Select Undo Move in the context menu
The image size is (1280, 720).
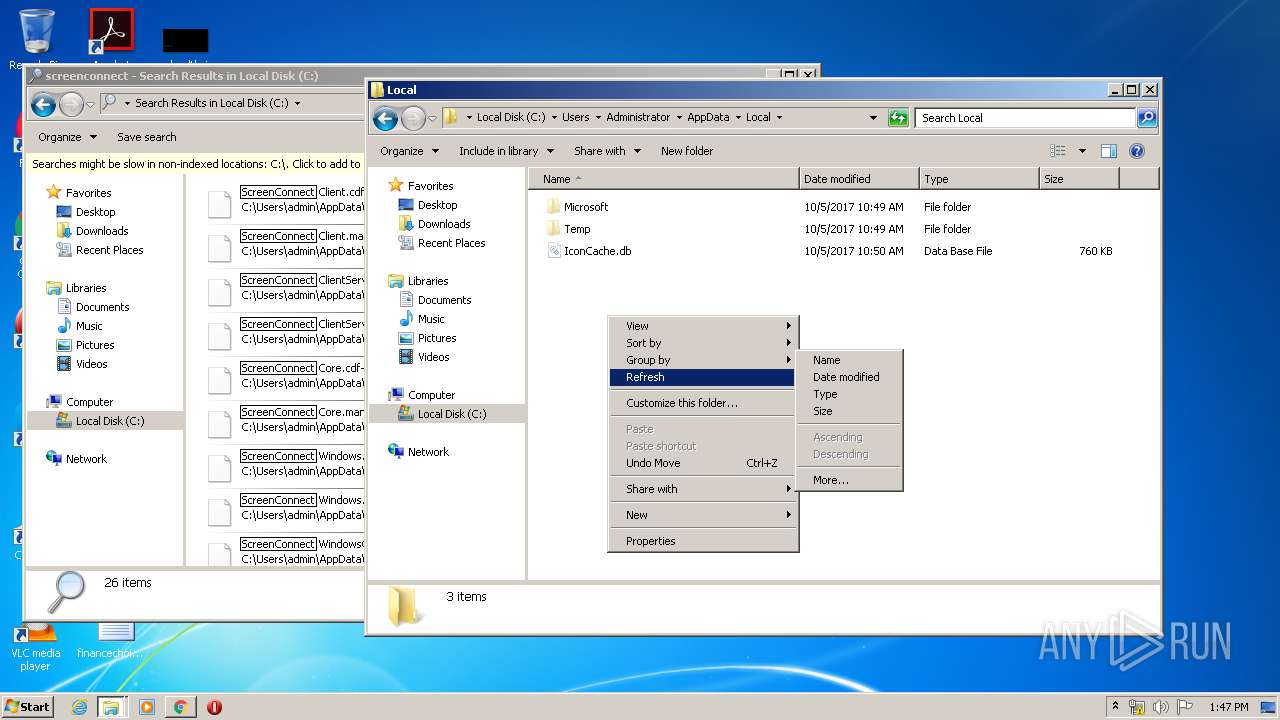(702, 463)
